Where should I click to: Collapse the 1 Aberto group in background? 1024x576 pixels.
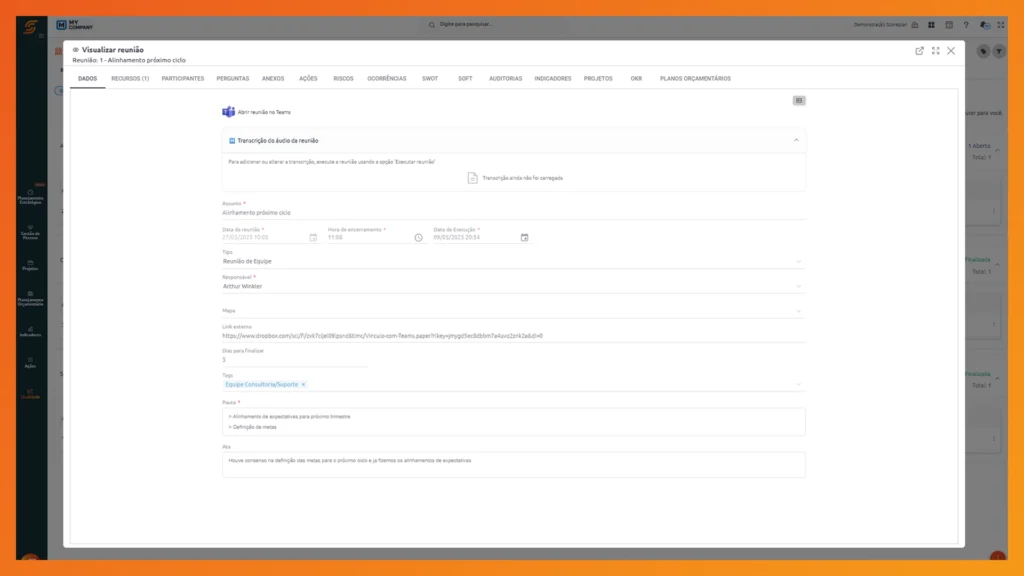click(997, 150)
